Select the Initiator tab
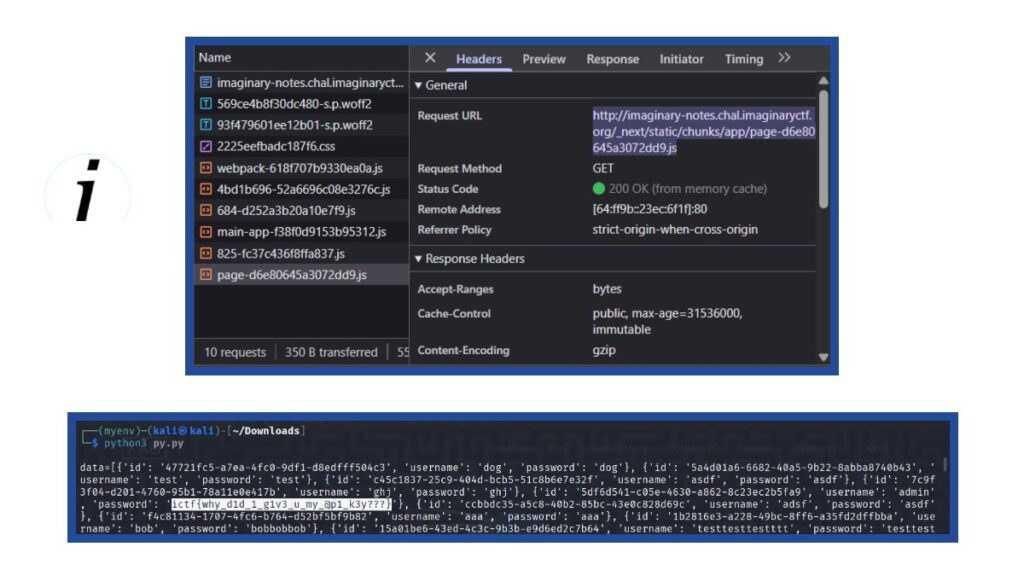1024x576 pixels. [x=681, y=59]
